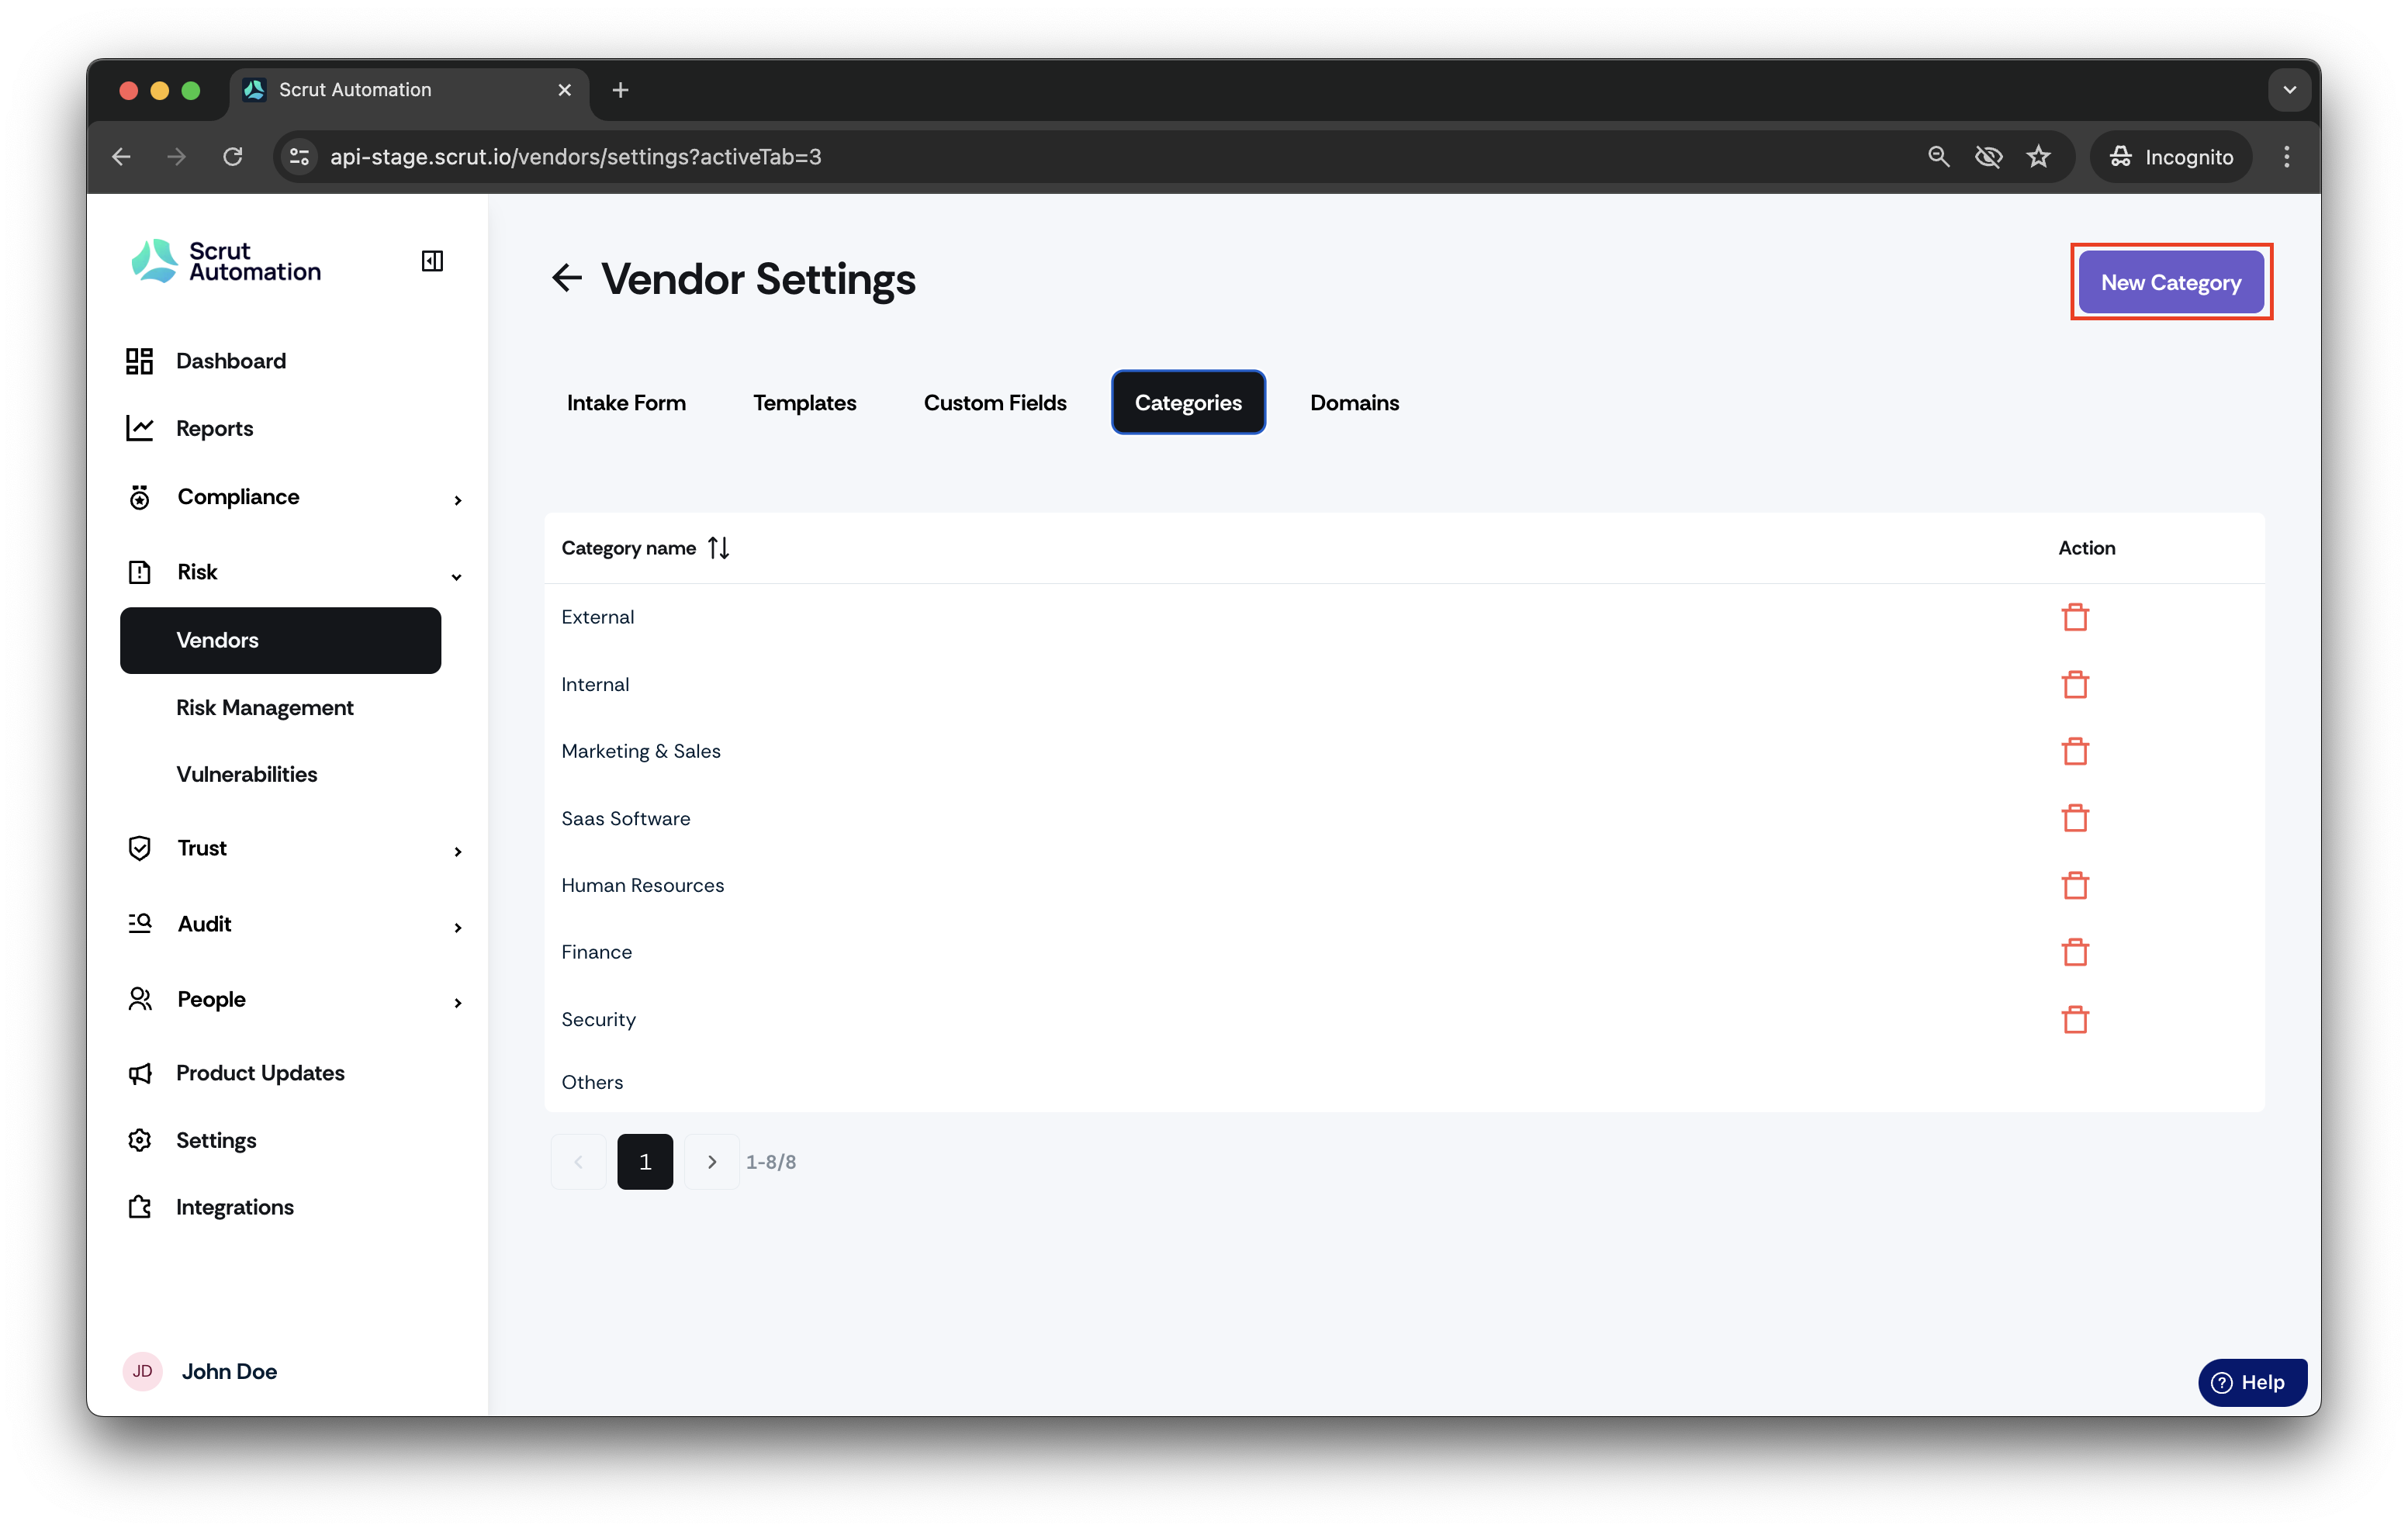Delete the Human Resources category
The image size is (2408, 1531).
pyautogui.click(x=2075, y=885)
